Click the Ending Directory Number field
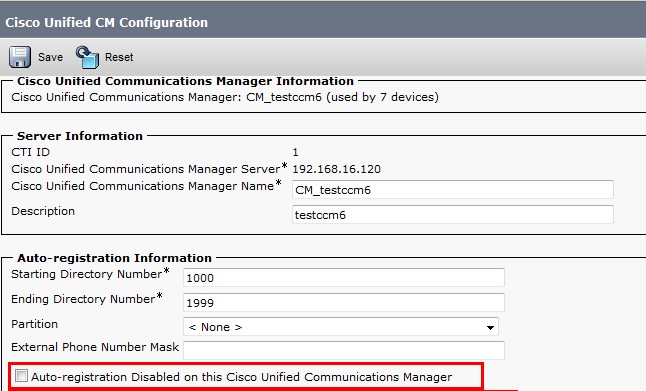Image resolution: width=646 pixels, height=391 pixels. point(344,303)
